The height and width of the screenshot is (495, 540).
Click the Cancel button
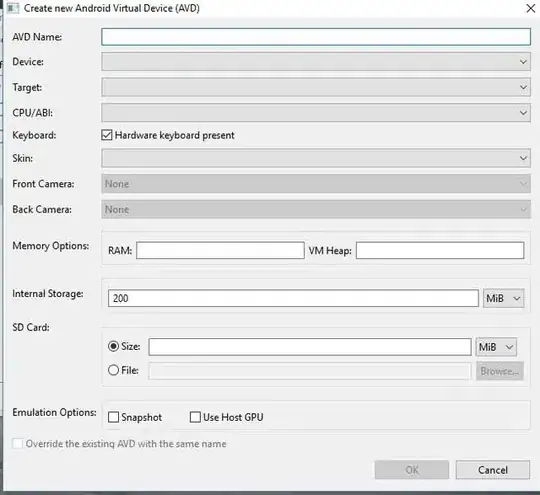pos(493,470)
